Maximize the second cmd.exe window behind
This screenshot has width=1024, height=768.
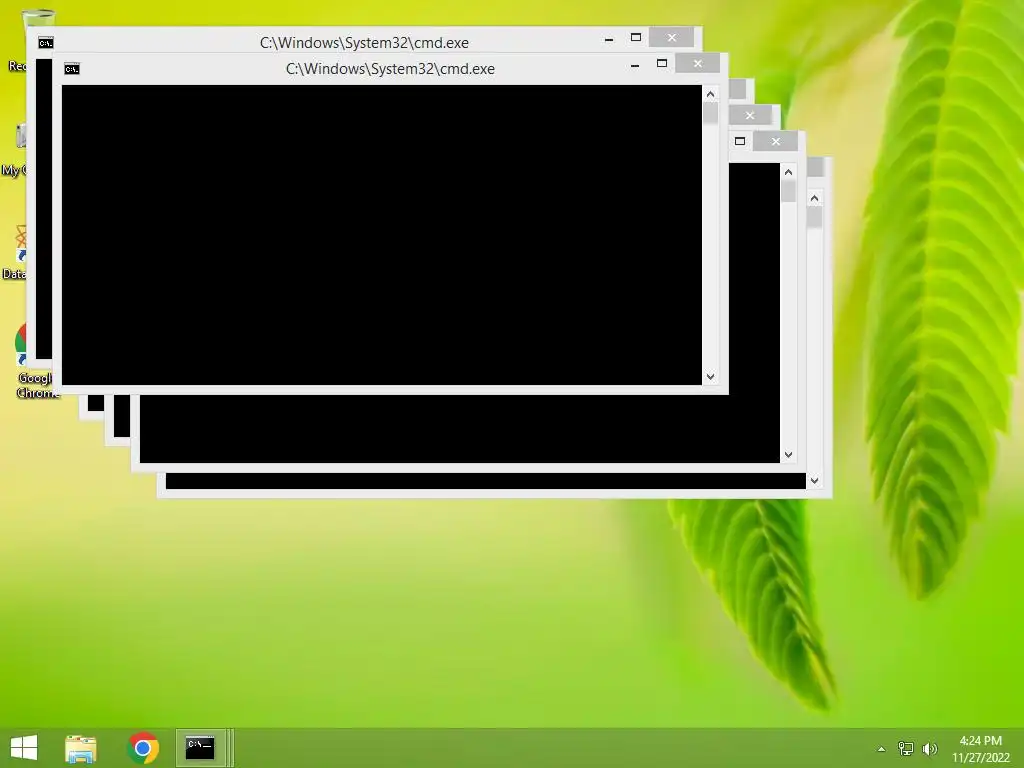(x=635, y=37)
